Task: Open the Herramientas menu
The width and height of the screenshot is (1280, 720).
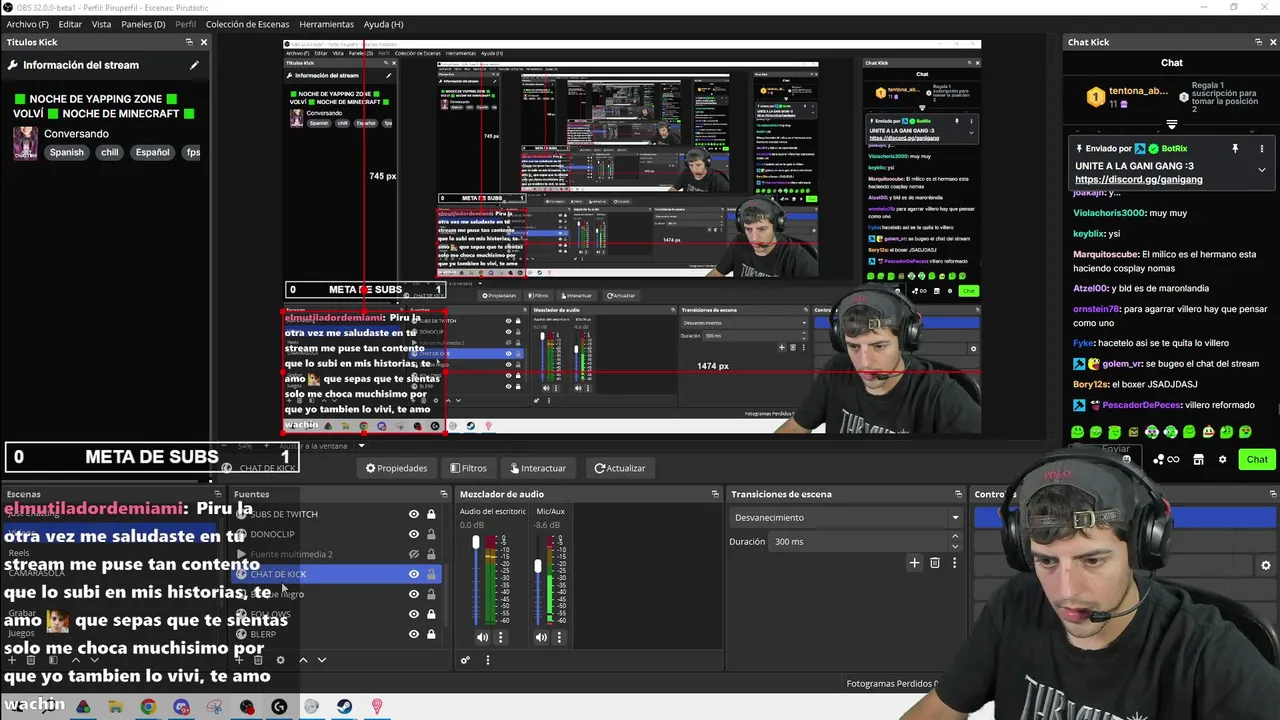Action: pyautogui.click(x=326, y=24)
